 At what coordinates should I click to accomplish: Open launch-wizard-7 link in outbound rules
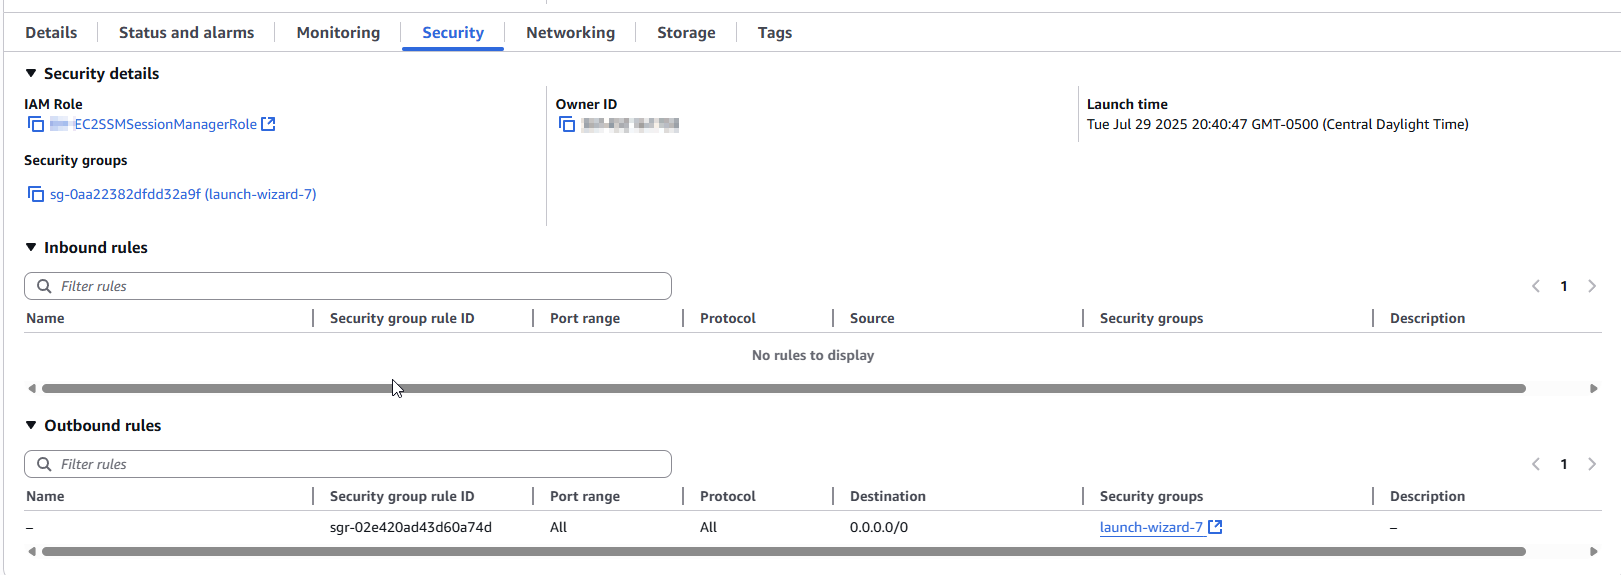click(x=1151, y=527)
